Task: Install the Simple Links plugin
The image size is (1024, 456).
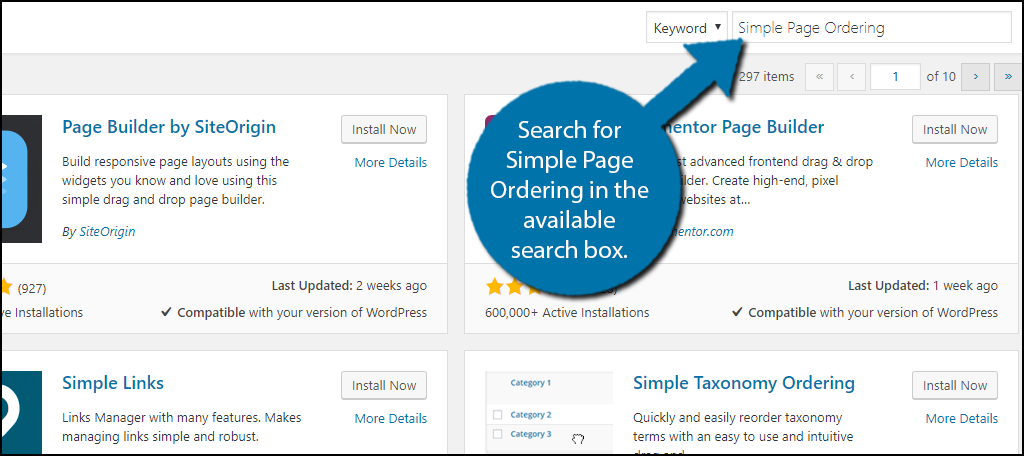Action: click(384, 385)
